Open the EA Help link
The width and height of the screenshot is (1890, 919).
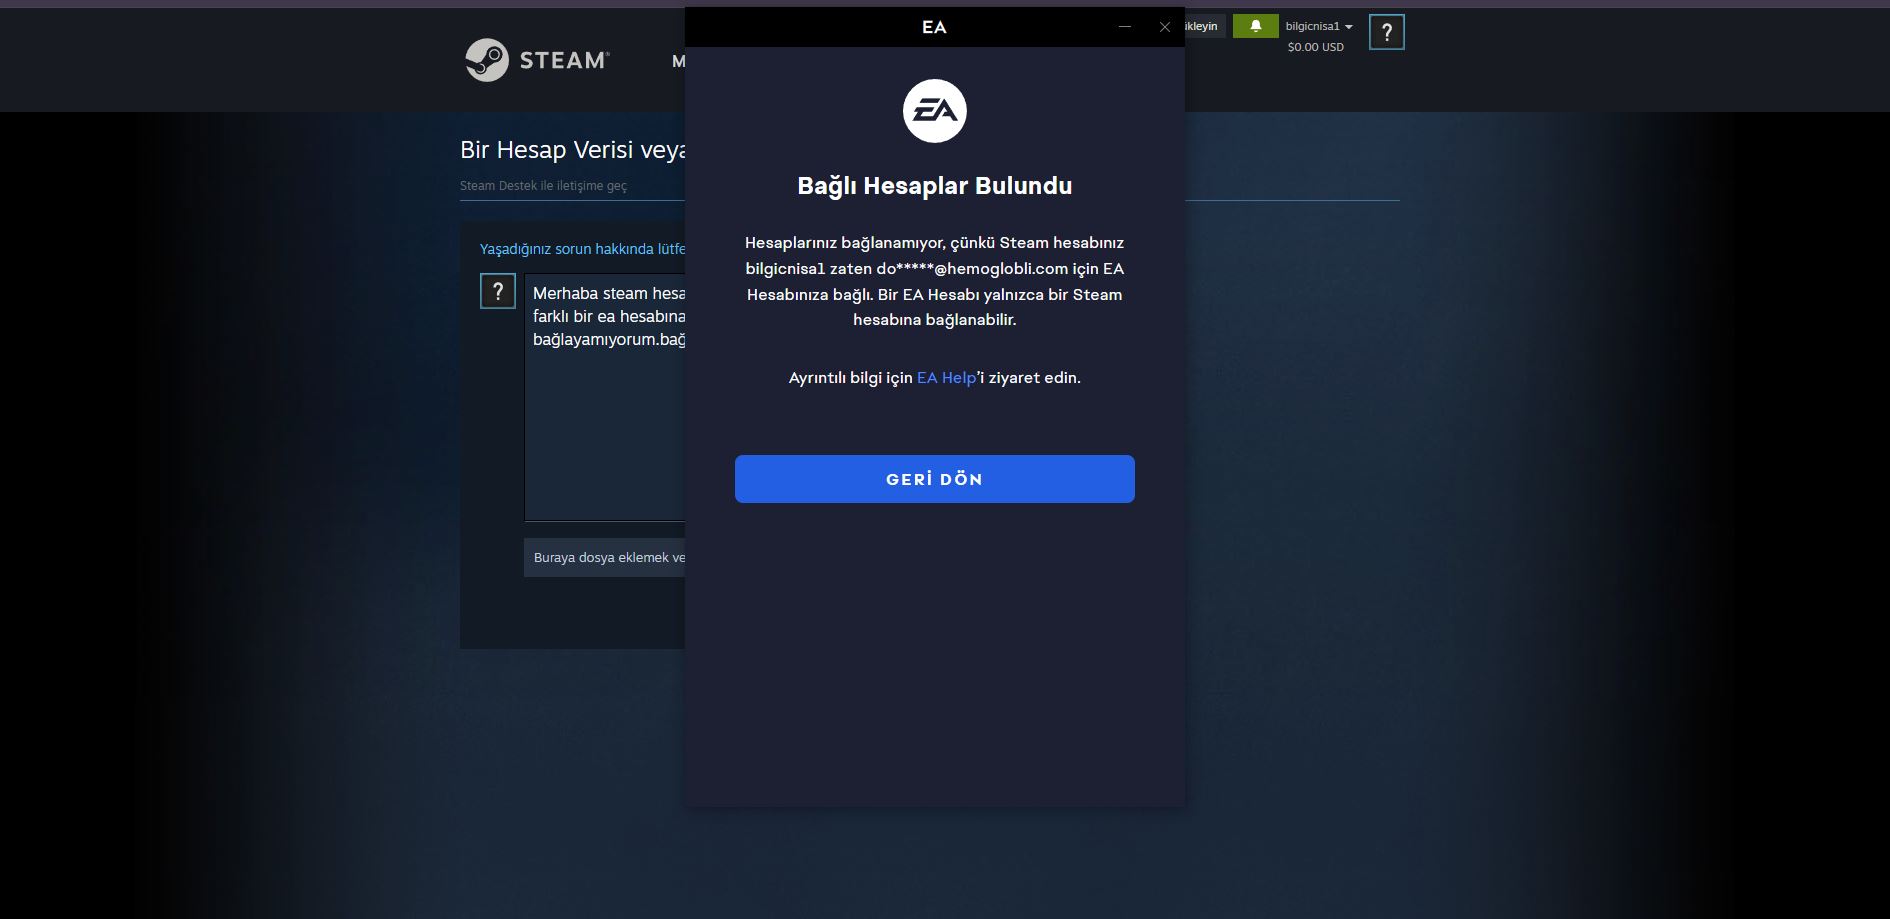(x=946, y=378)
